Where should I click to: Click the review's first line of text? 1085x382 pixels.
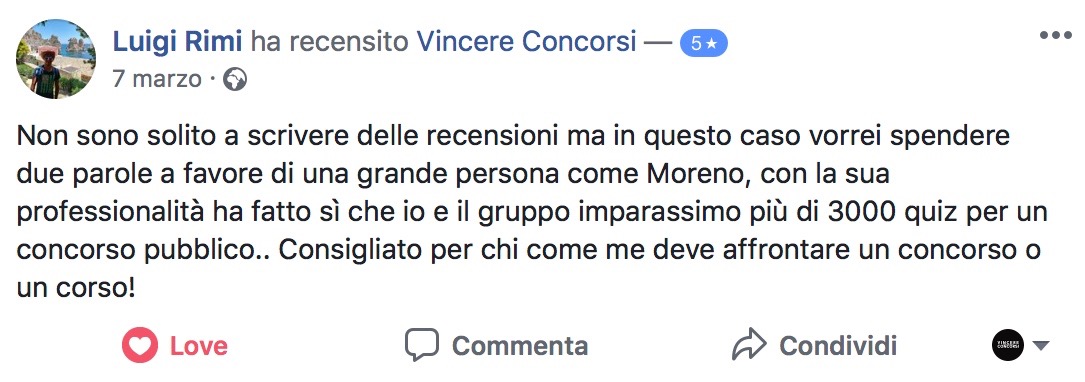[513, 138]
